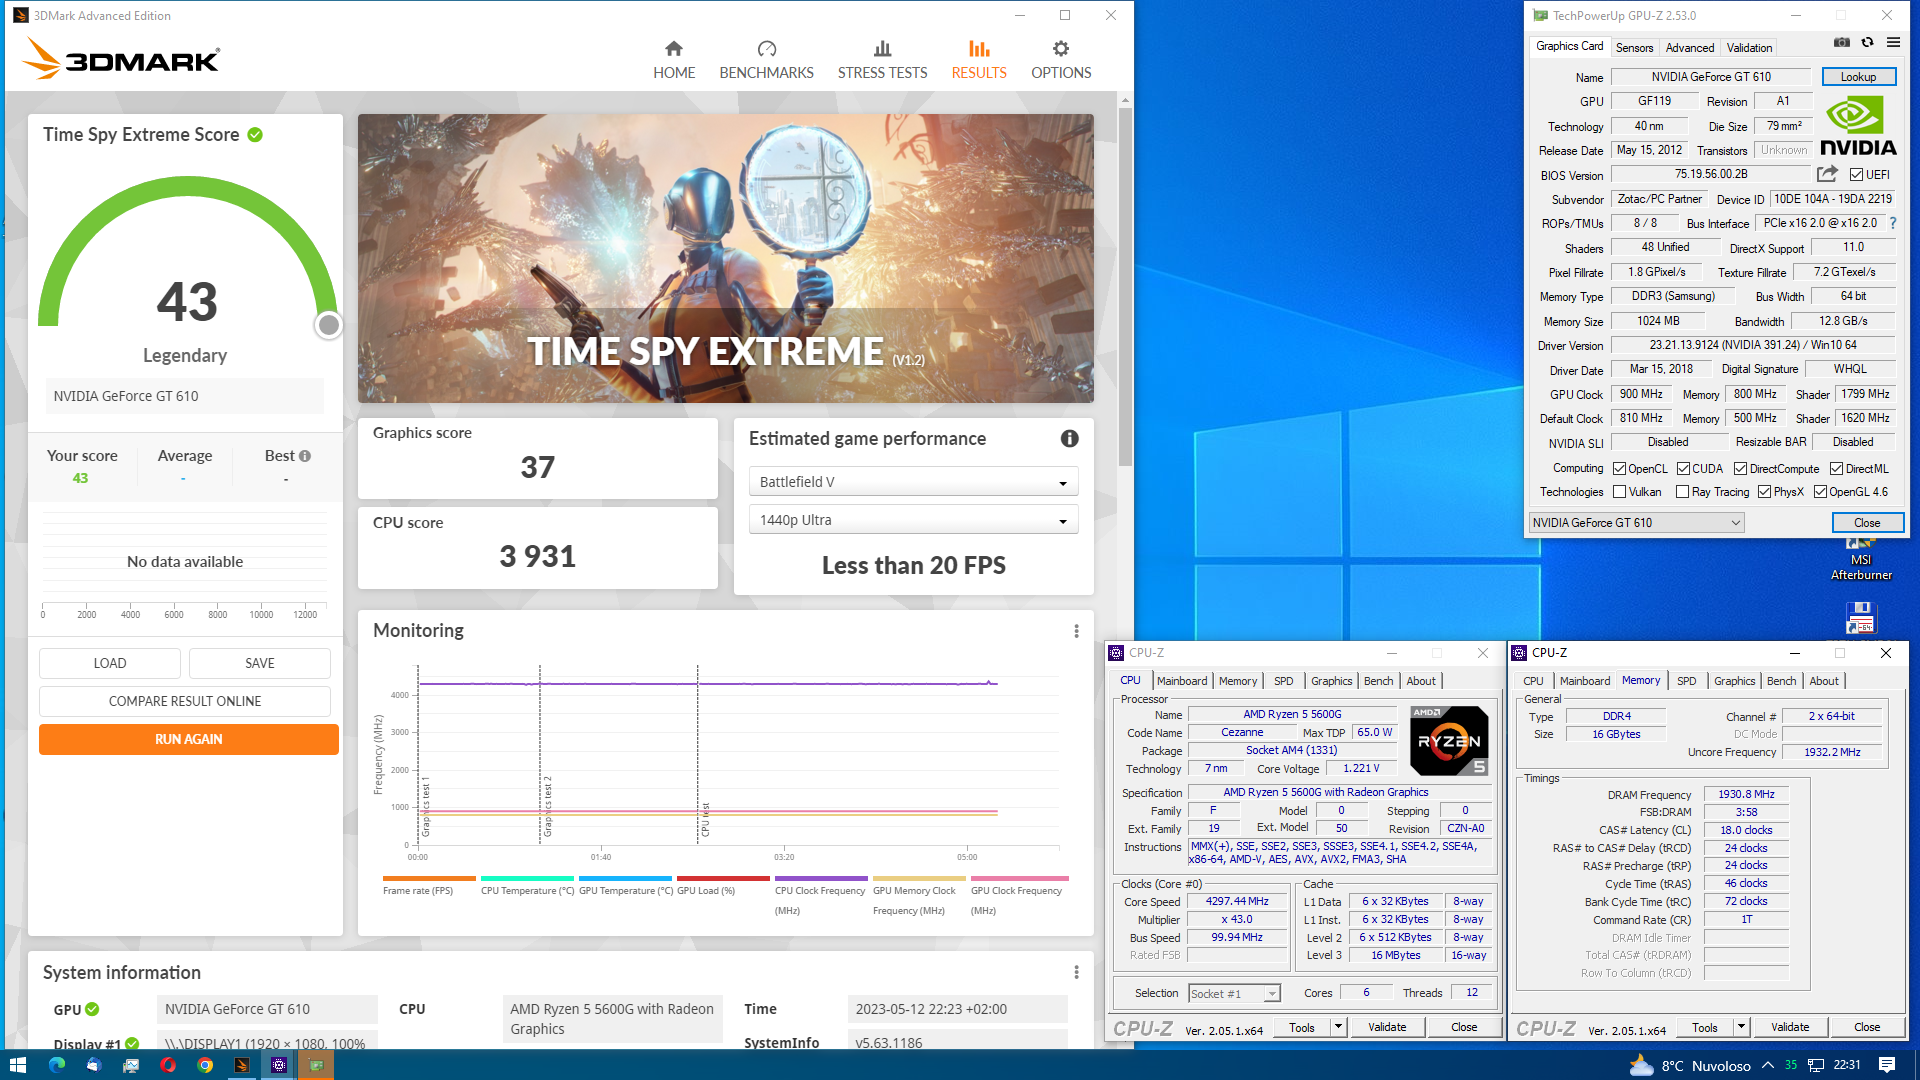Screen dimensions: 1920x1080
Task: Open STRESS TESTS section
Action: click(882, 60)
